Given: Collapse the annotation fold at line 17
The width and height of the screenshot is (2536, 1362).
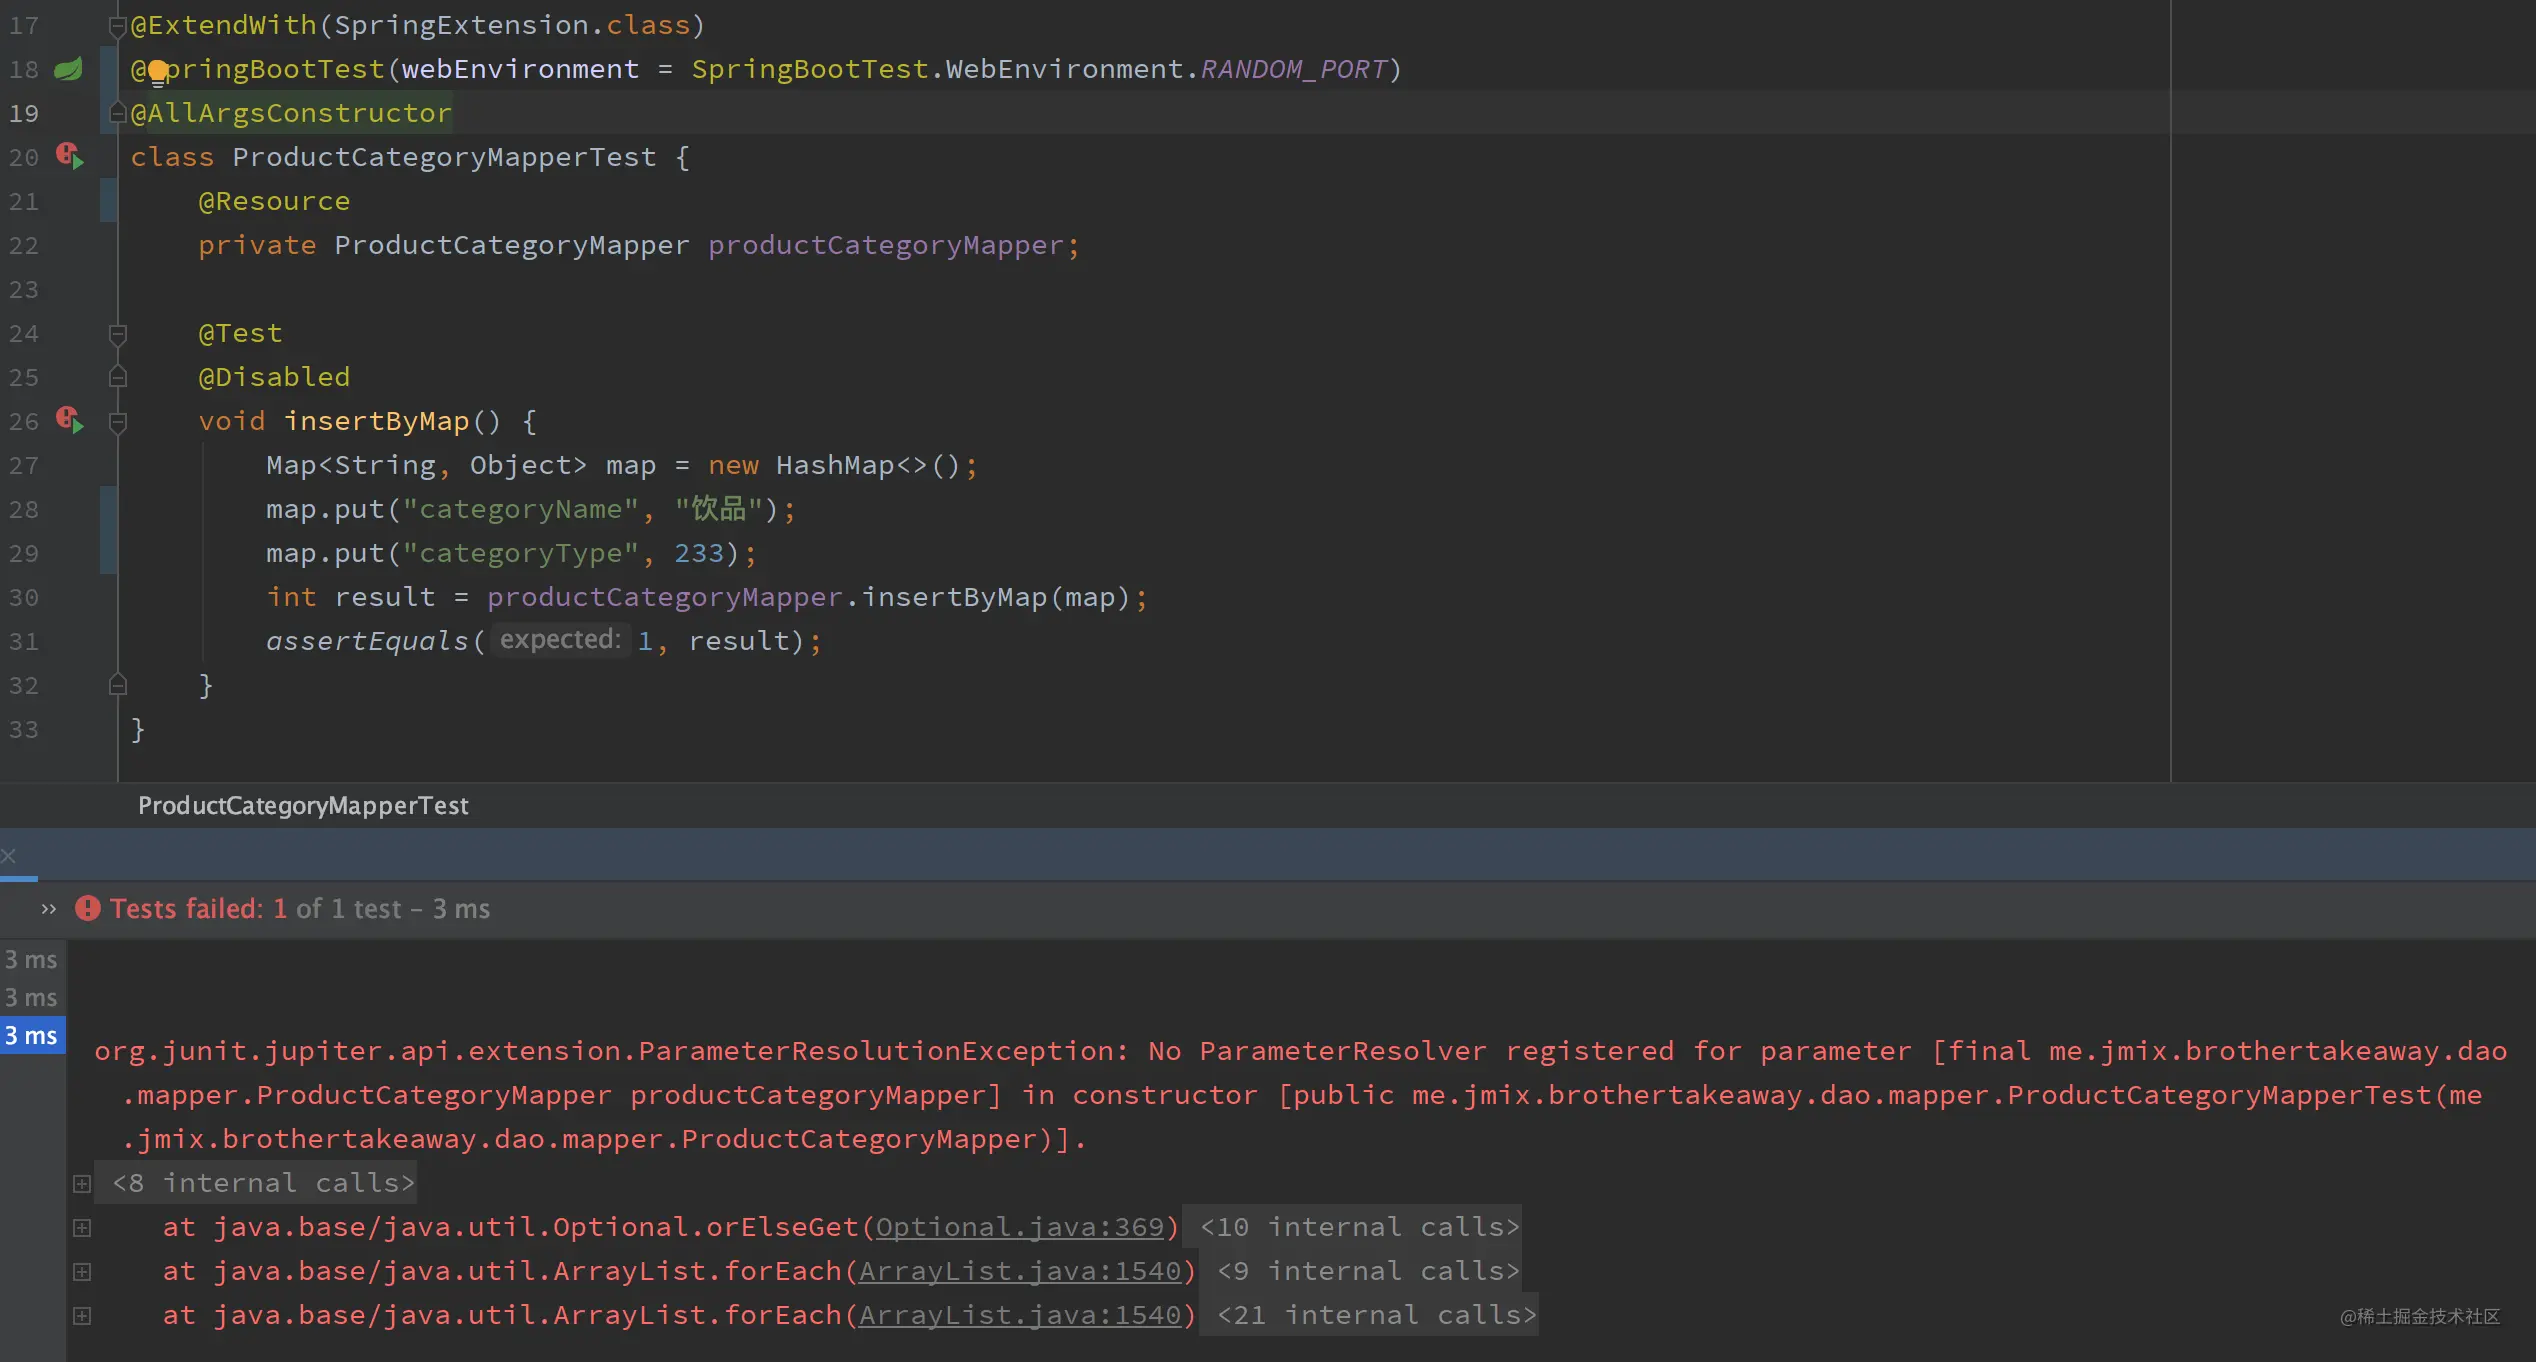Looking at the screenshot, I should point(117,26).
